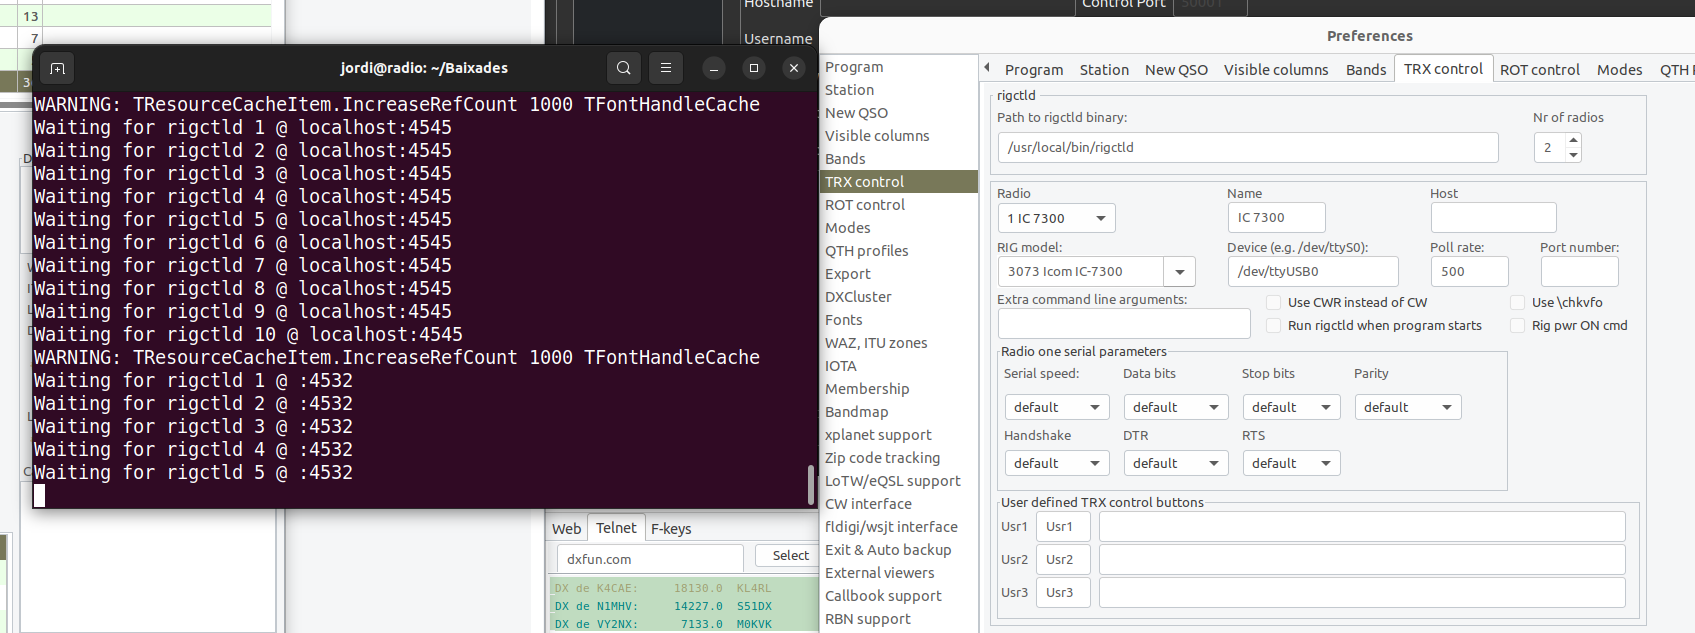Image resolution: width=1695 pixels, height=633 pixels.
Task: Click Select button next to dxfun.com
Action: pos(790,556)
